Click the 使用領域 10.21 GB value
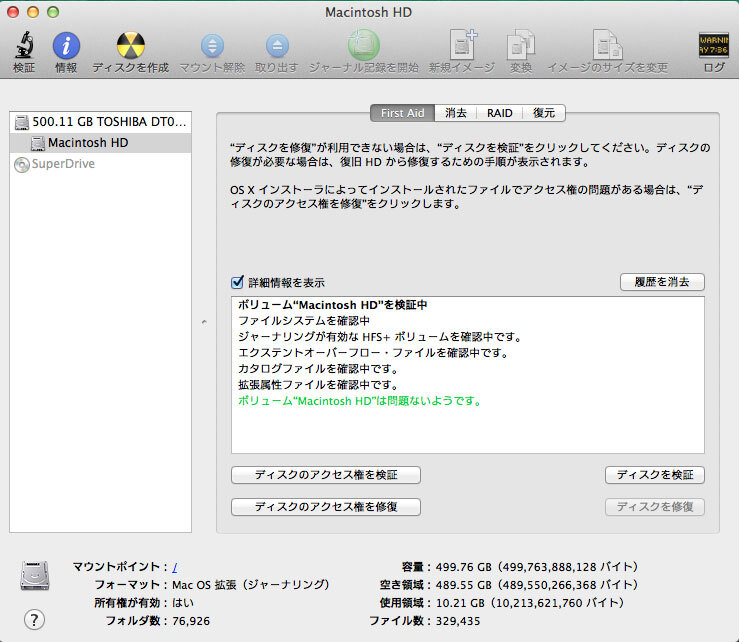 pyautogui.click(x=530, y=603)
